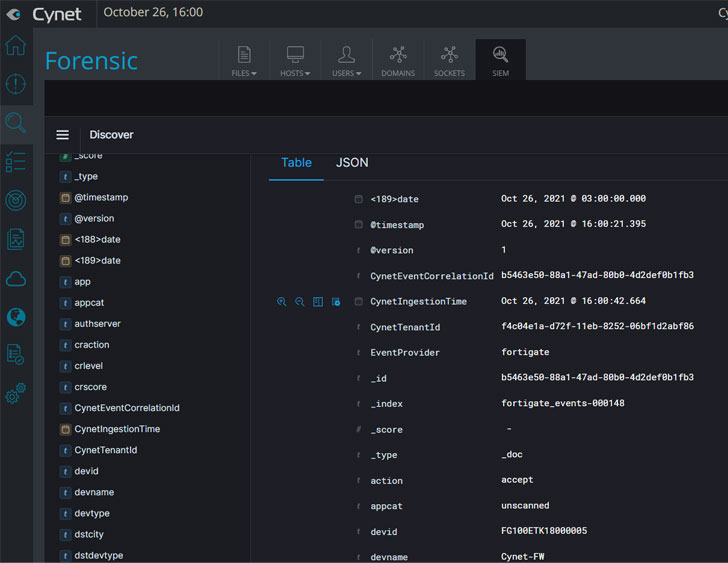Select _type field in field list
Screen dimensions: 728x563
pyautogui.click(x=86, y=176)
